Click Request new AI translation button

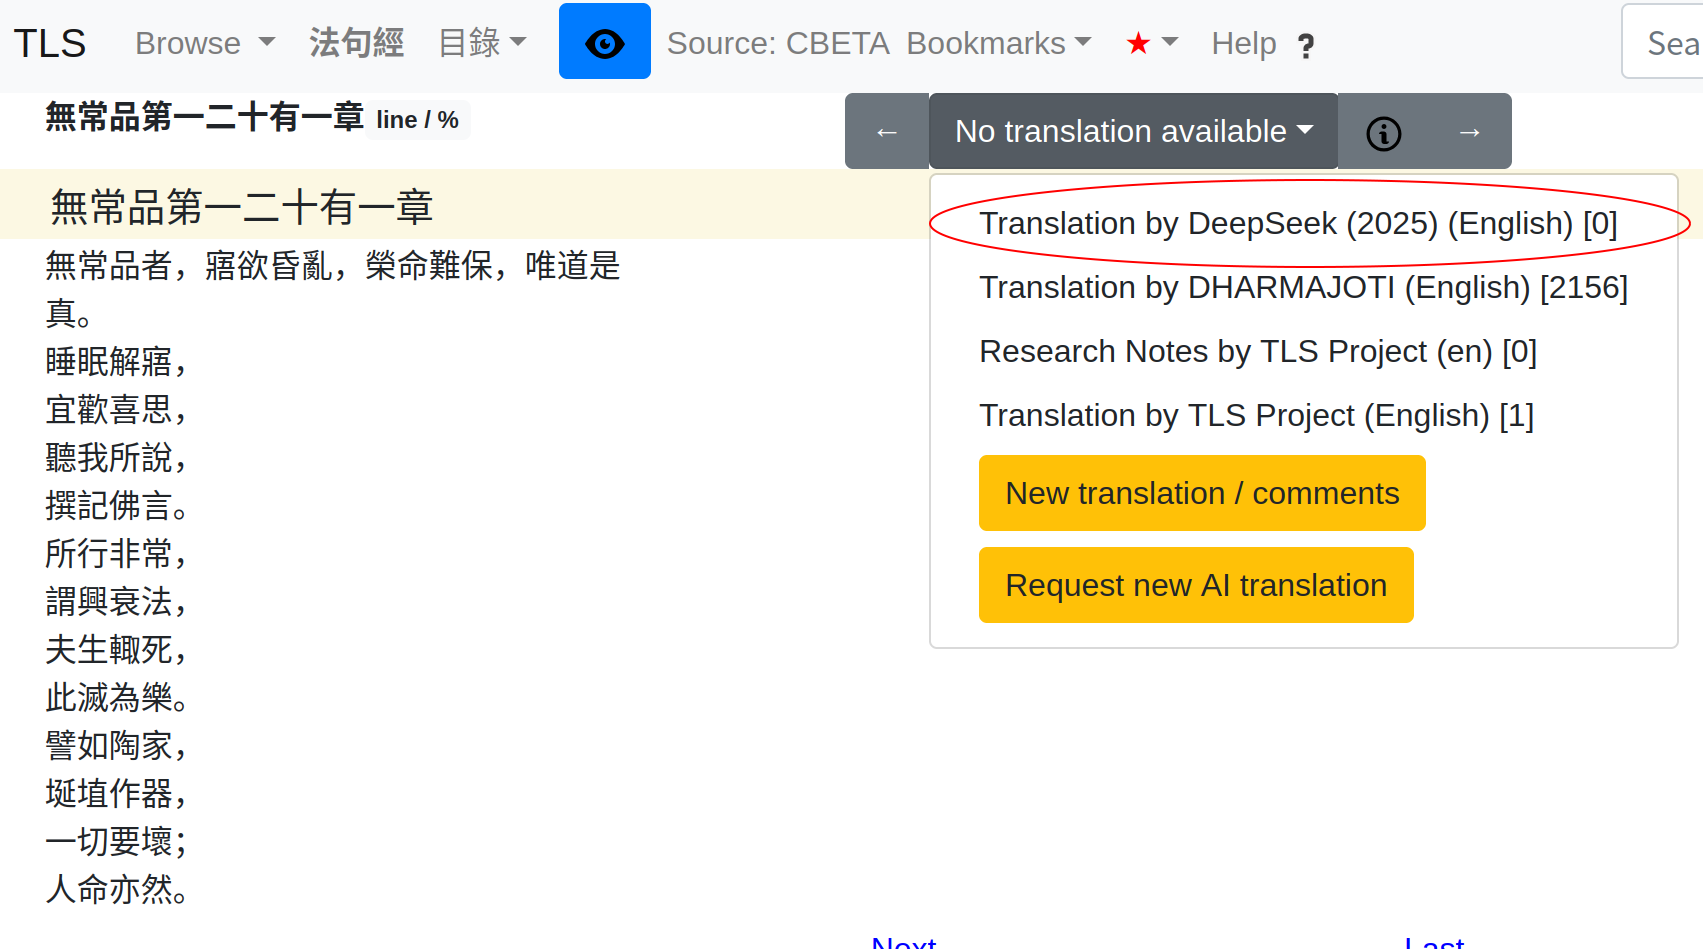tap(1195, 585)
